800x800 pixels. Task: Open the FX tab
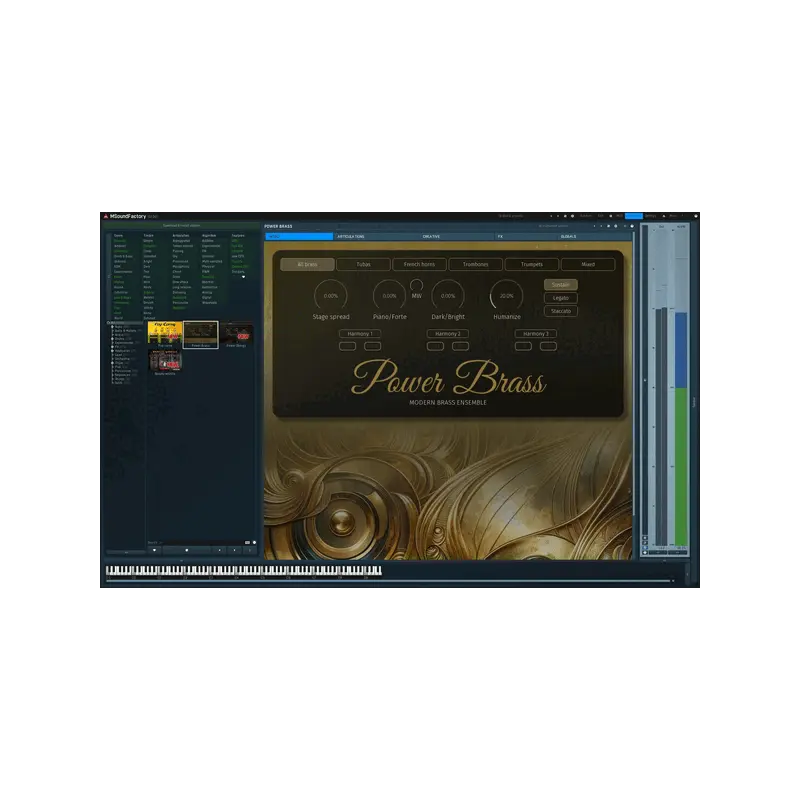click(x=501, y=237)
